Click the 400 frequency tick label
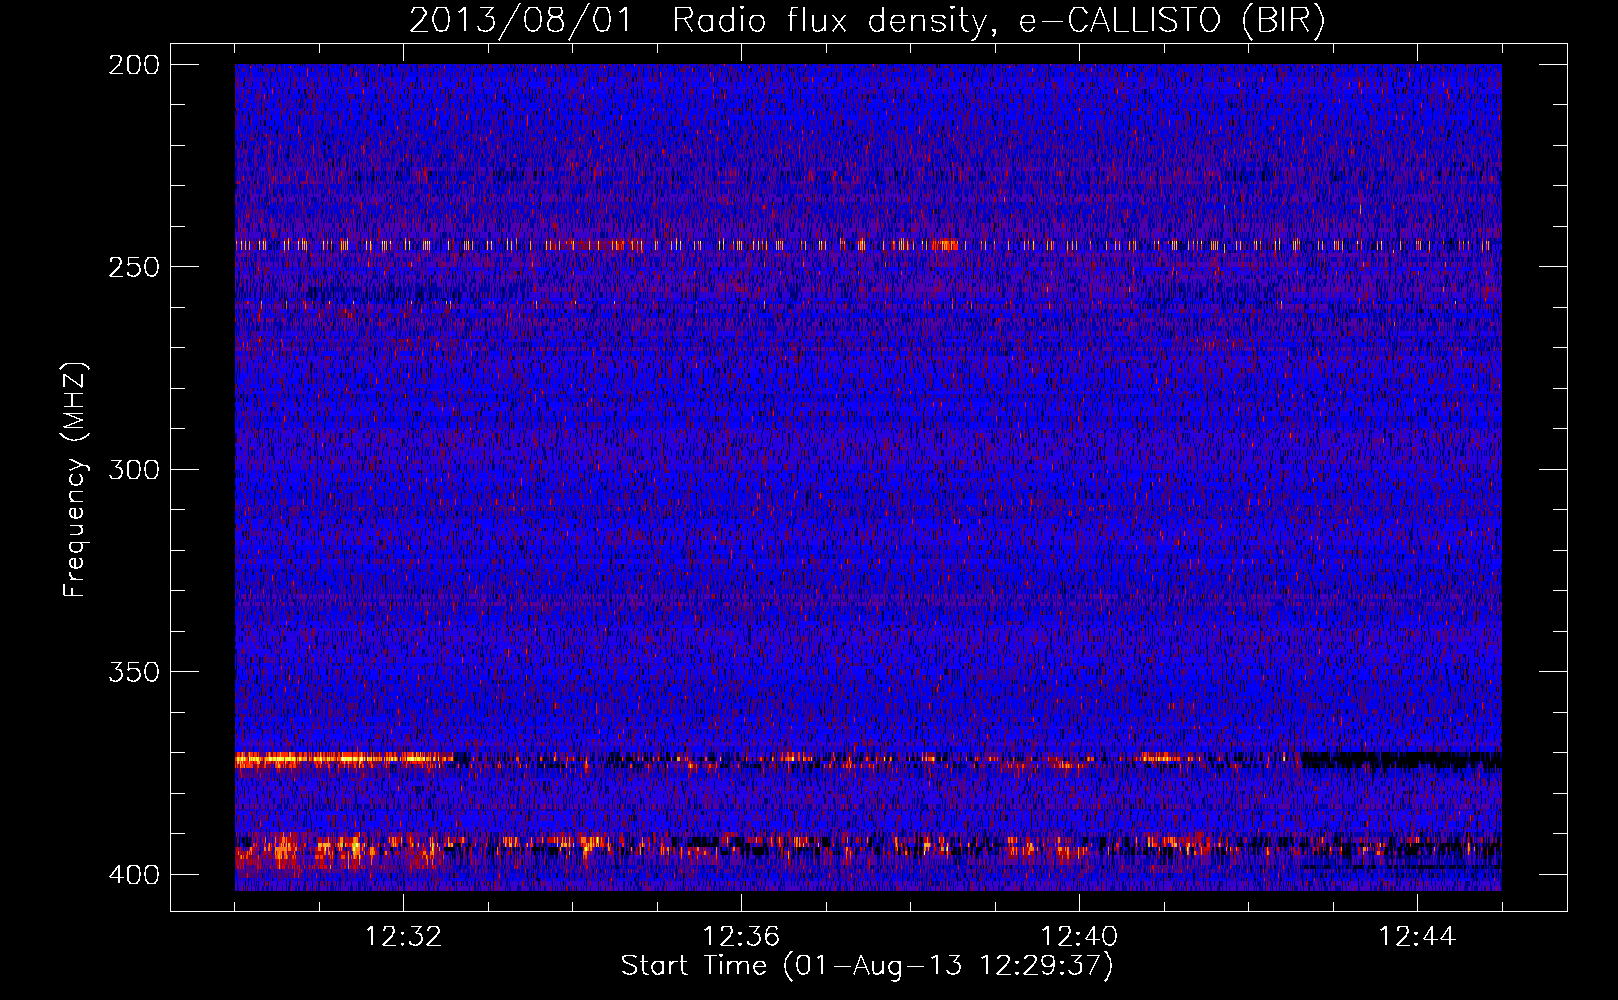 click(x=133, y=874)
